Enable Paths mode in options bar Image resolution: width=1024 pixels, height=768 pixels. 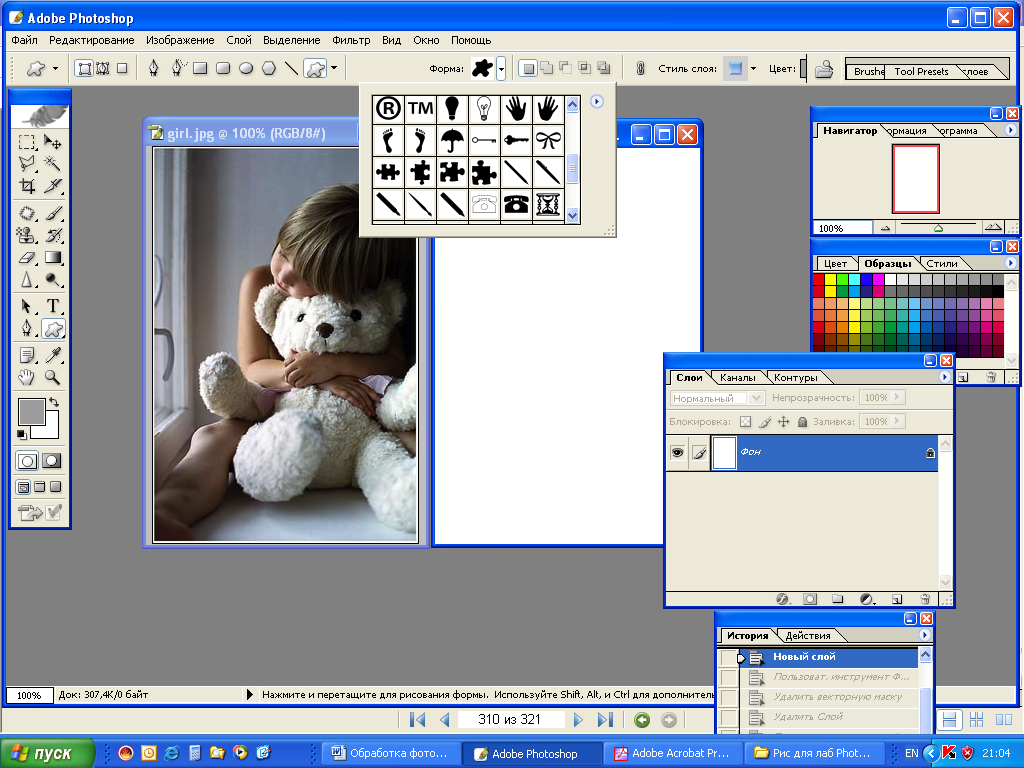coord(103,68)
